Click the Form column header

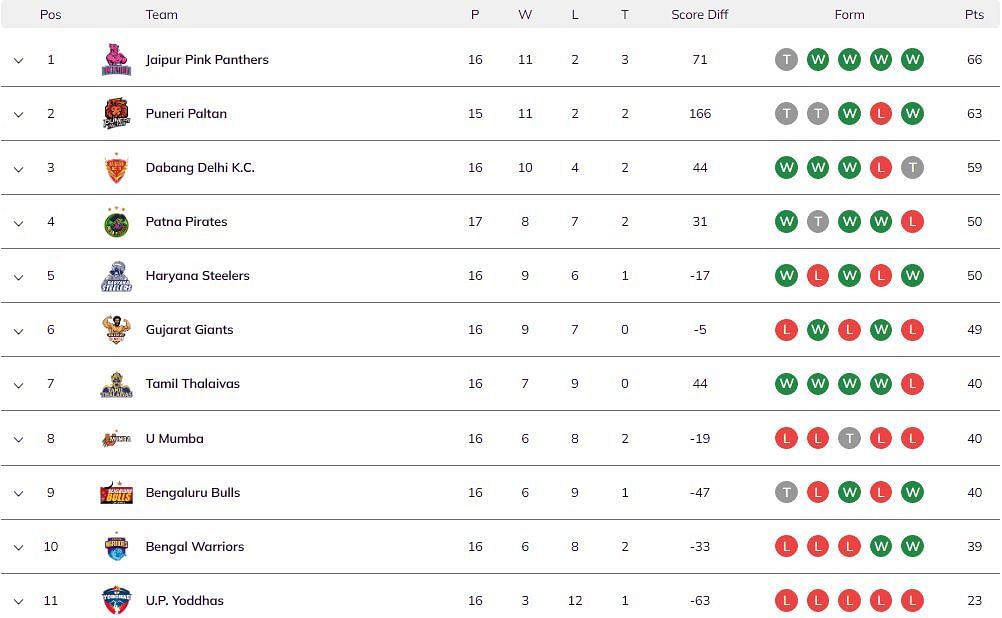click(849, 15)
